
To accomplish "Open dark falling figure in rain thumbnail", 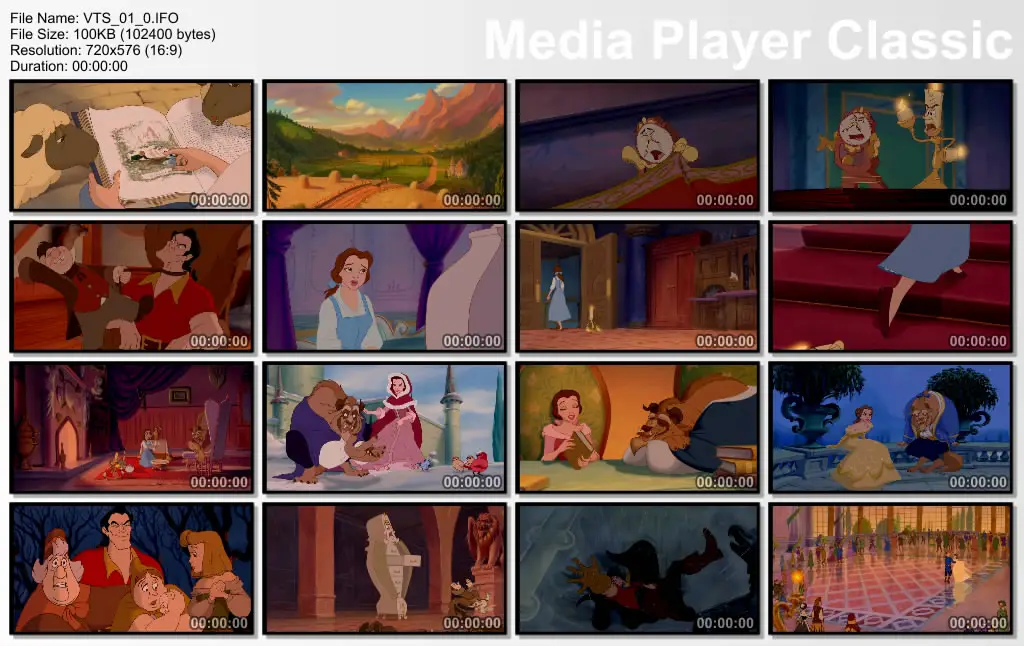I will 638,569.
